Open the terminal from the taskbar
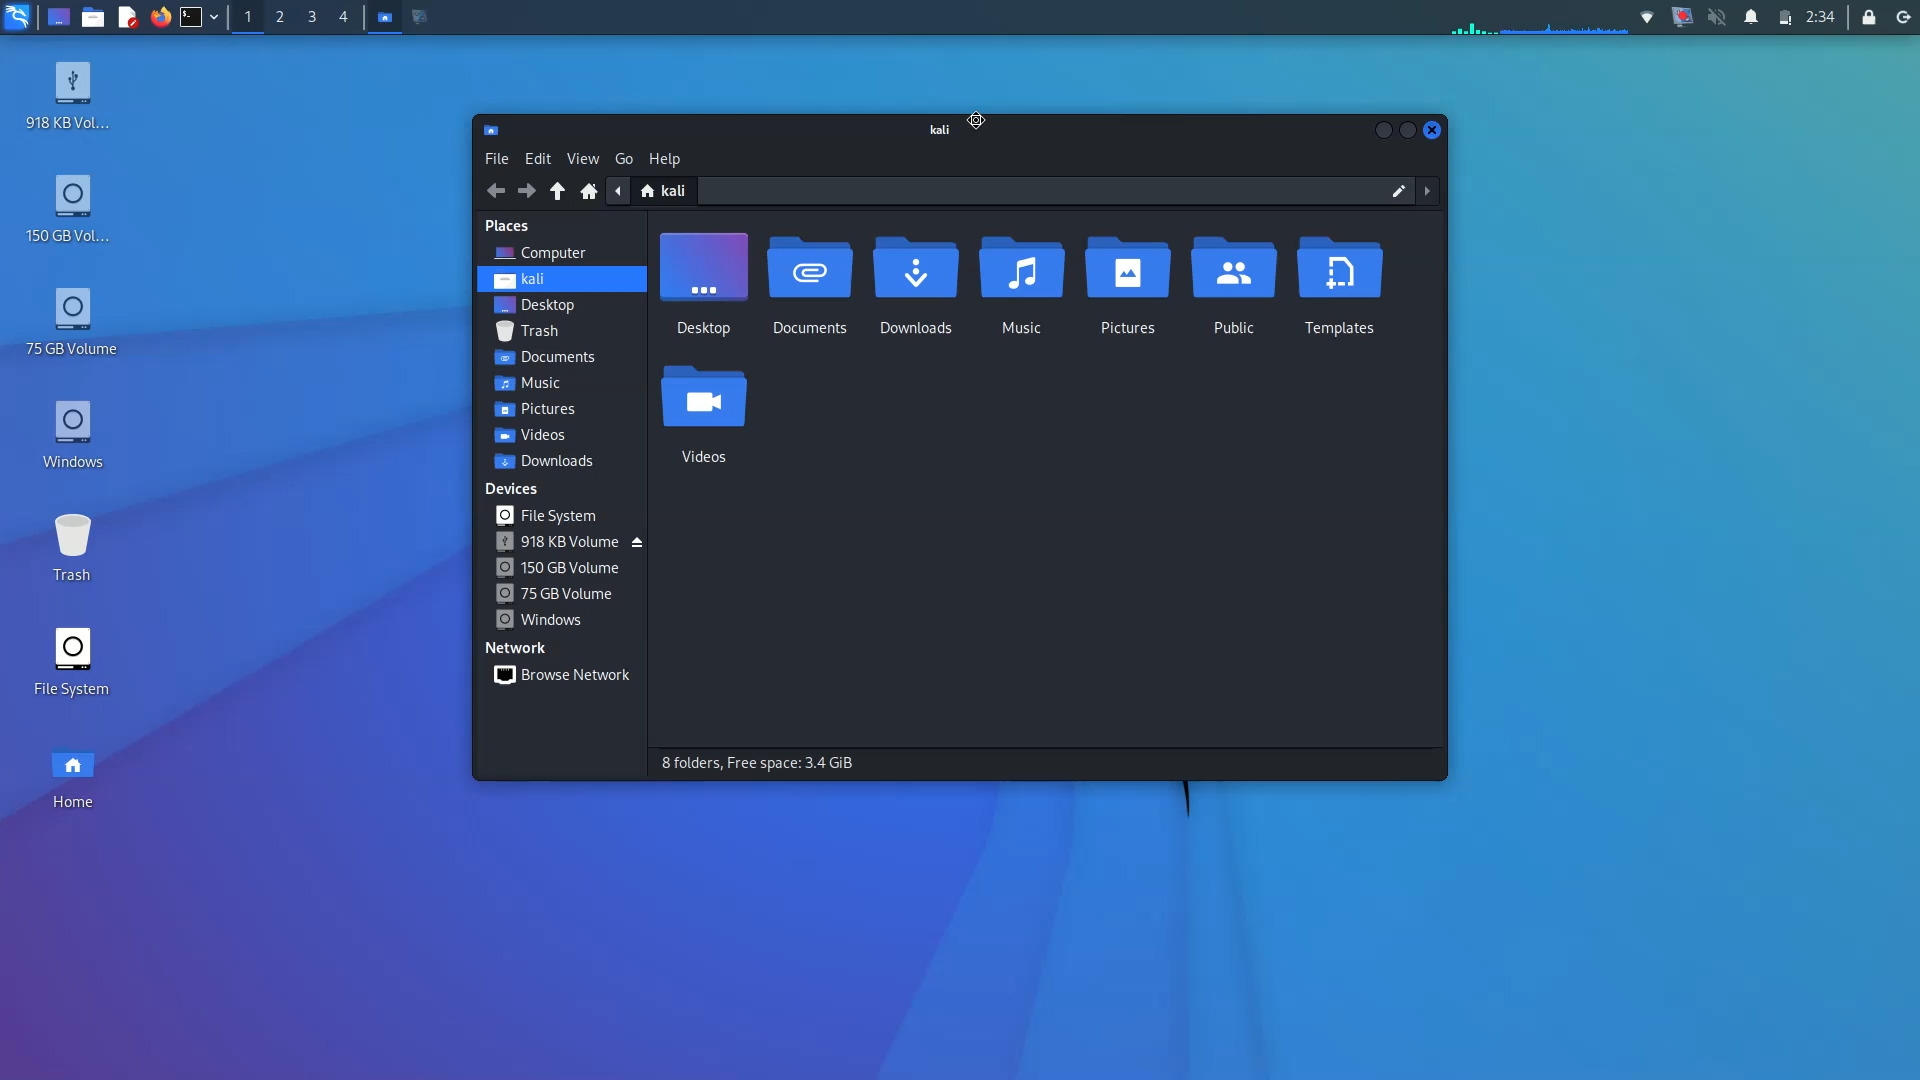Screen dimensions: 1920x1080 (190, 17)
